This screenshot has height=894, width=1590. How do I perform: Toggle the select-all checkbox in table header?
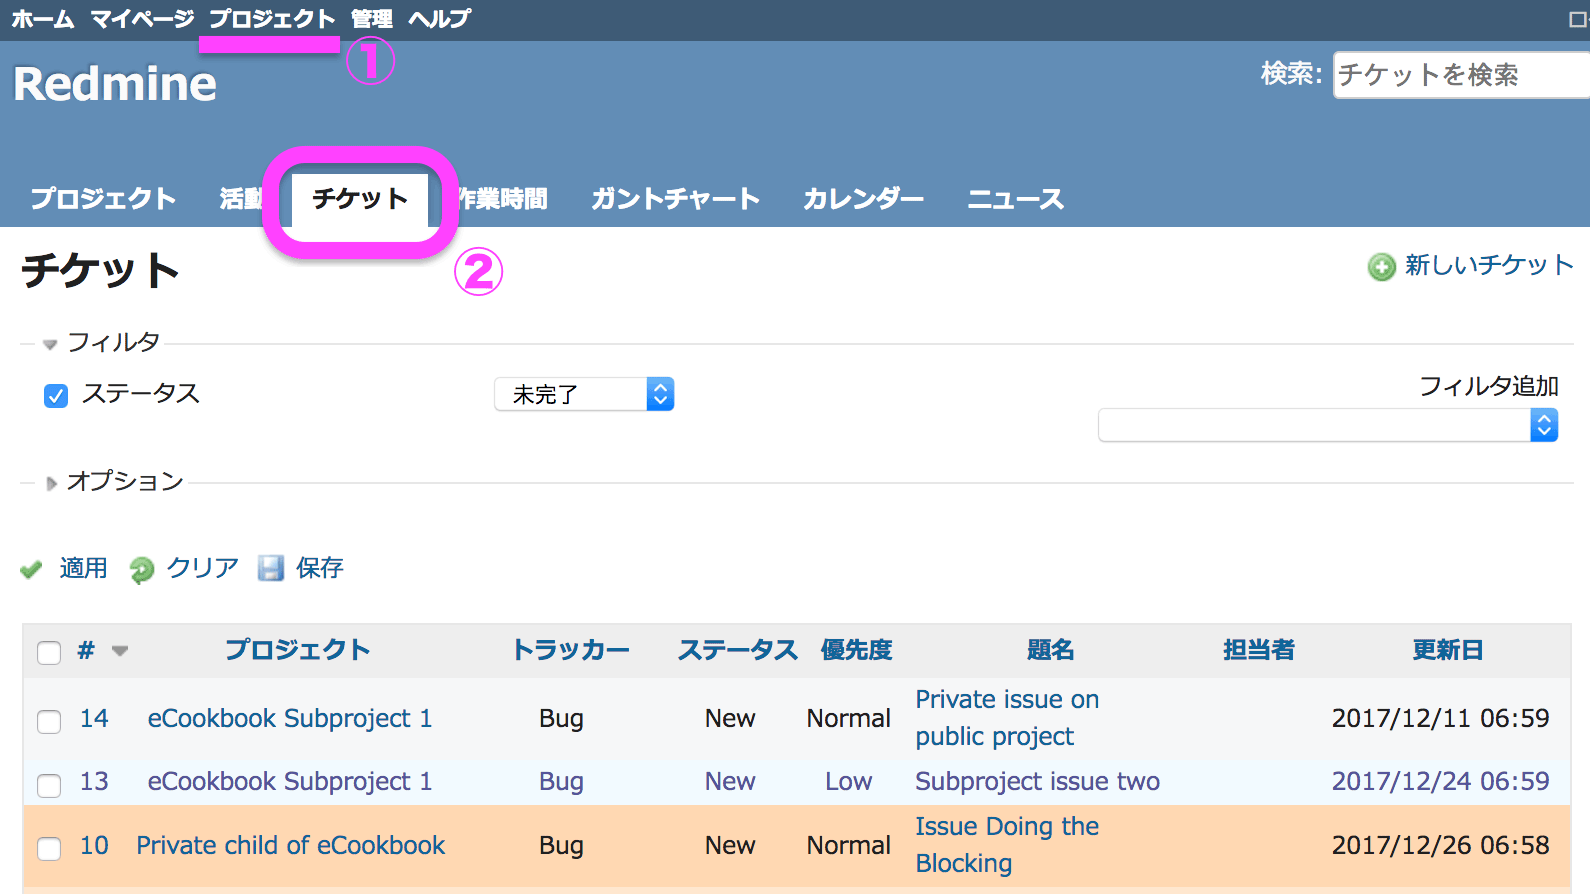(49, 653)
